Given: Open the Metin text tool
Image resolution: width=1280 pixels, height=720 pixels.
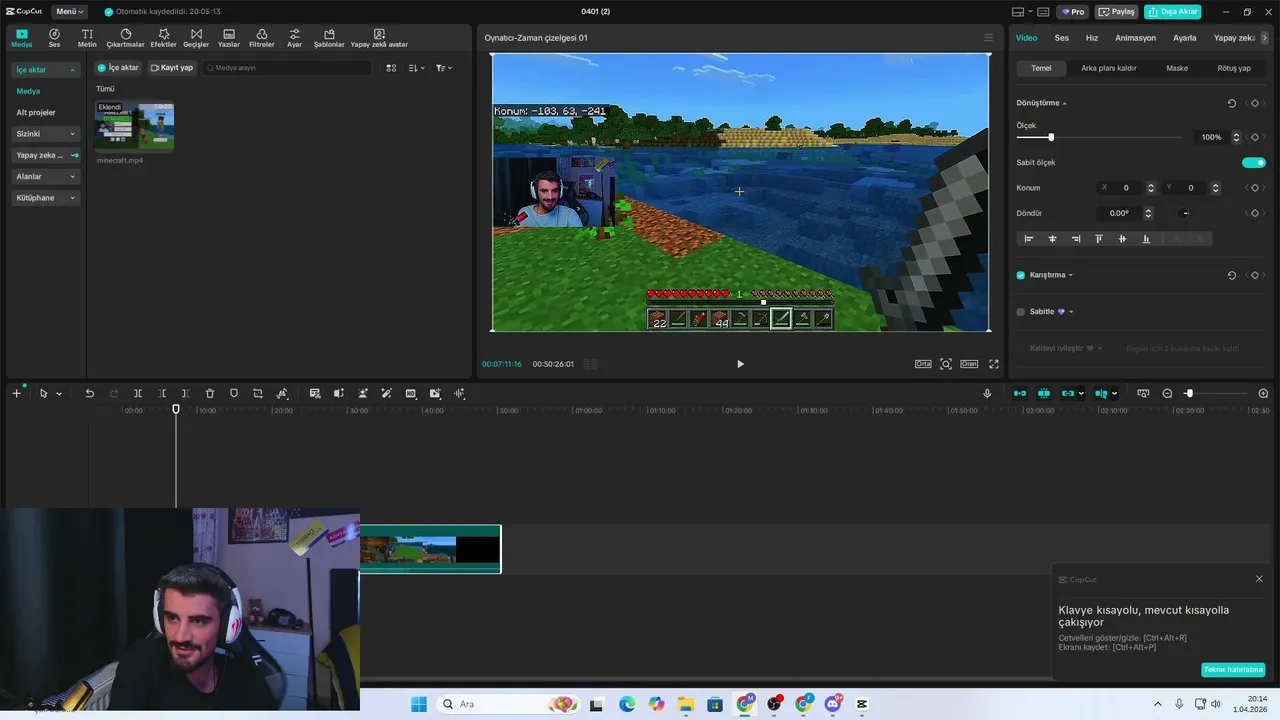Looking at the screenshot, I should click(x=87, y=38).
